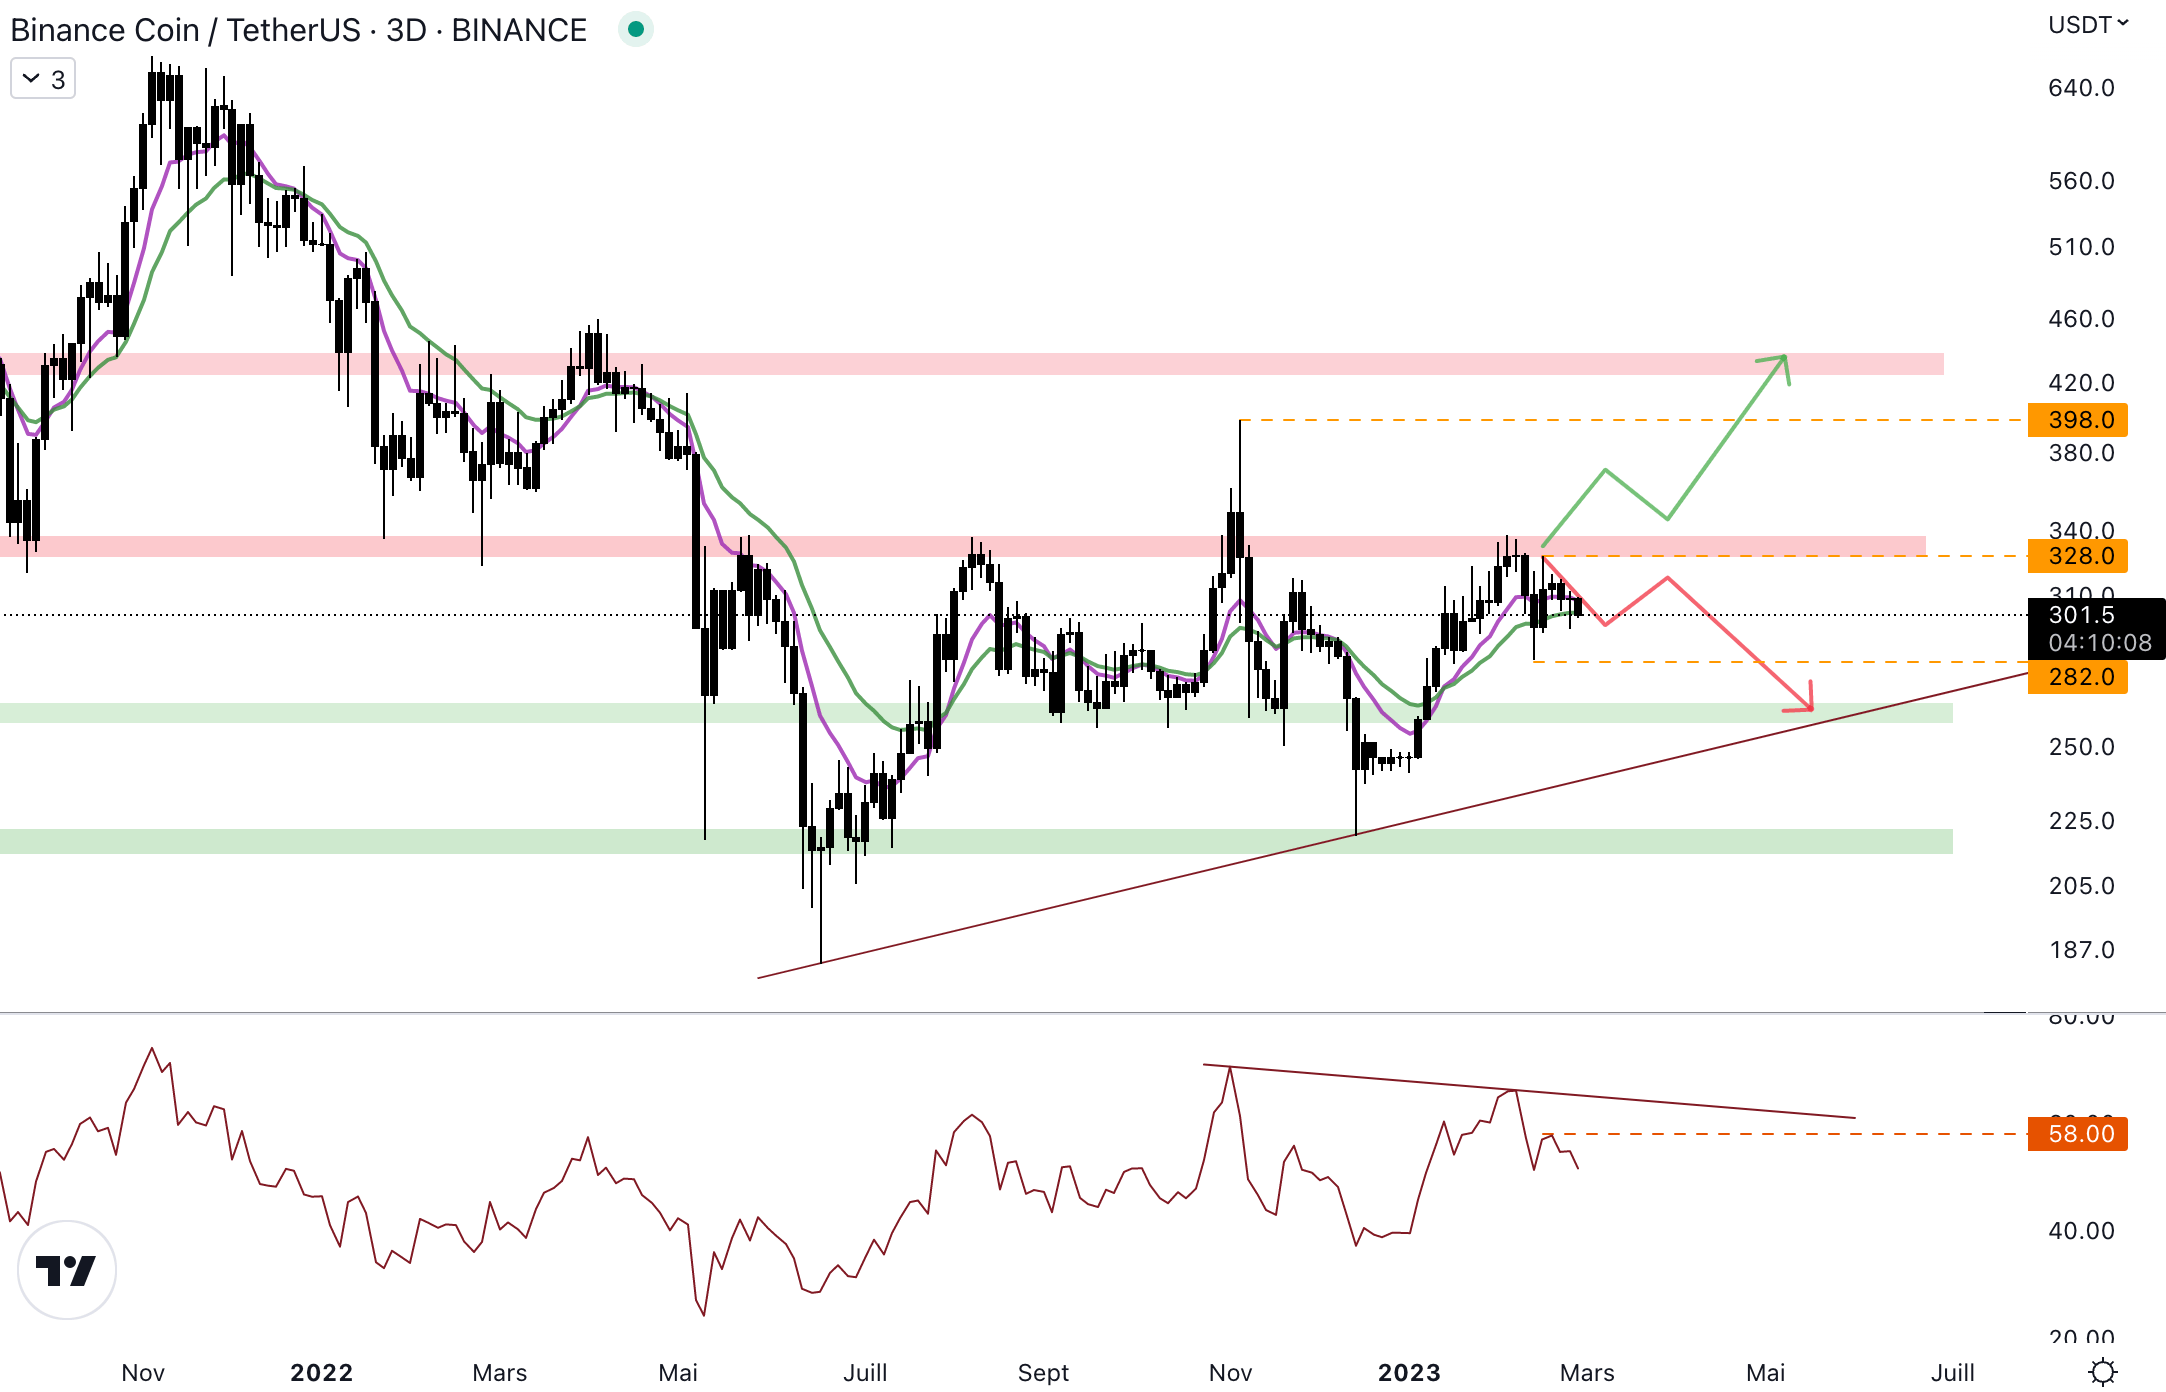Click the green upward projection arrowhead
The image size is (2166, 1392).
[1783, 361]
